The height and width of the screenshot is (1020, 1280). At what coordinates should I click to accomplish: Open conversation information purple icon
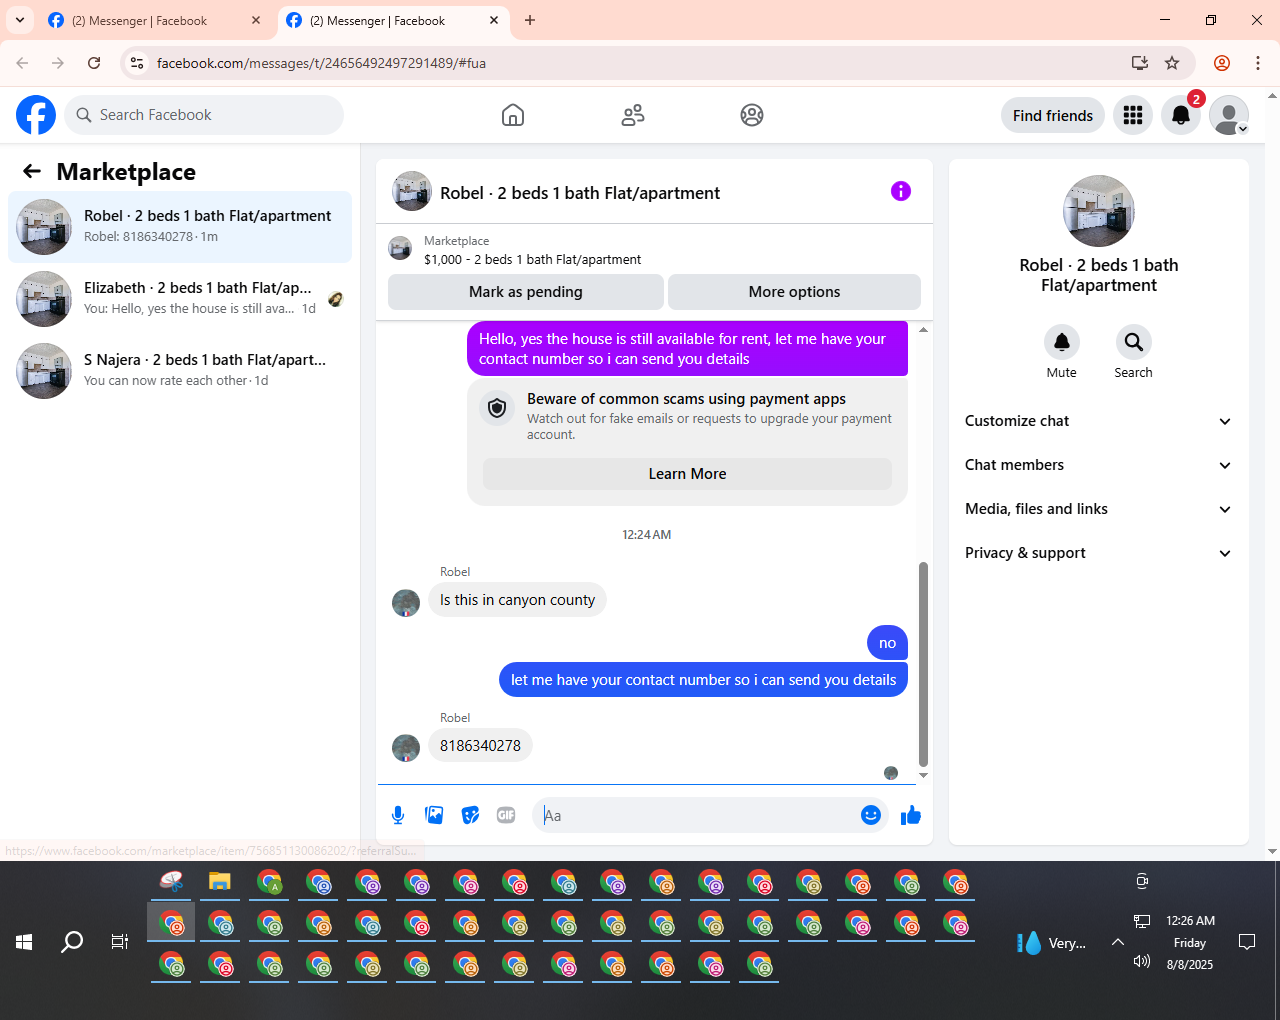(901, 191)
